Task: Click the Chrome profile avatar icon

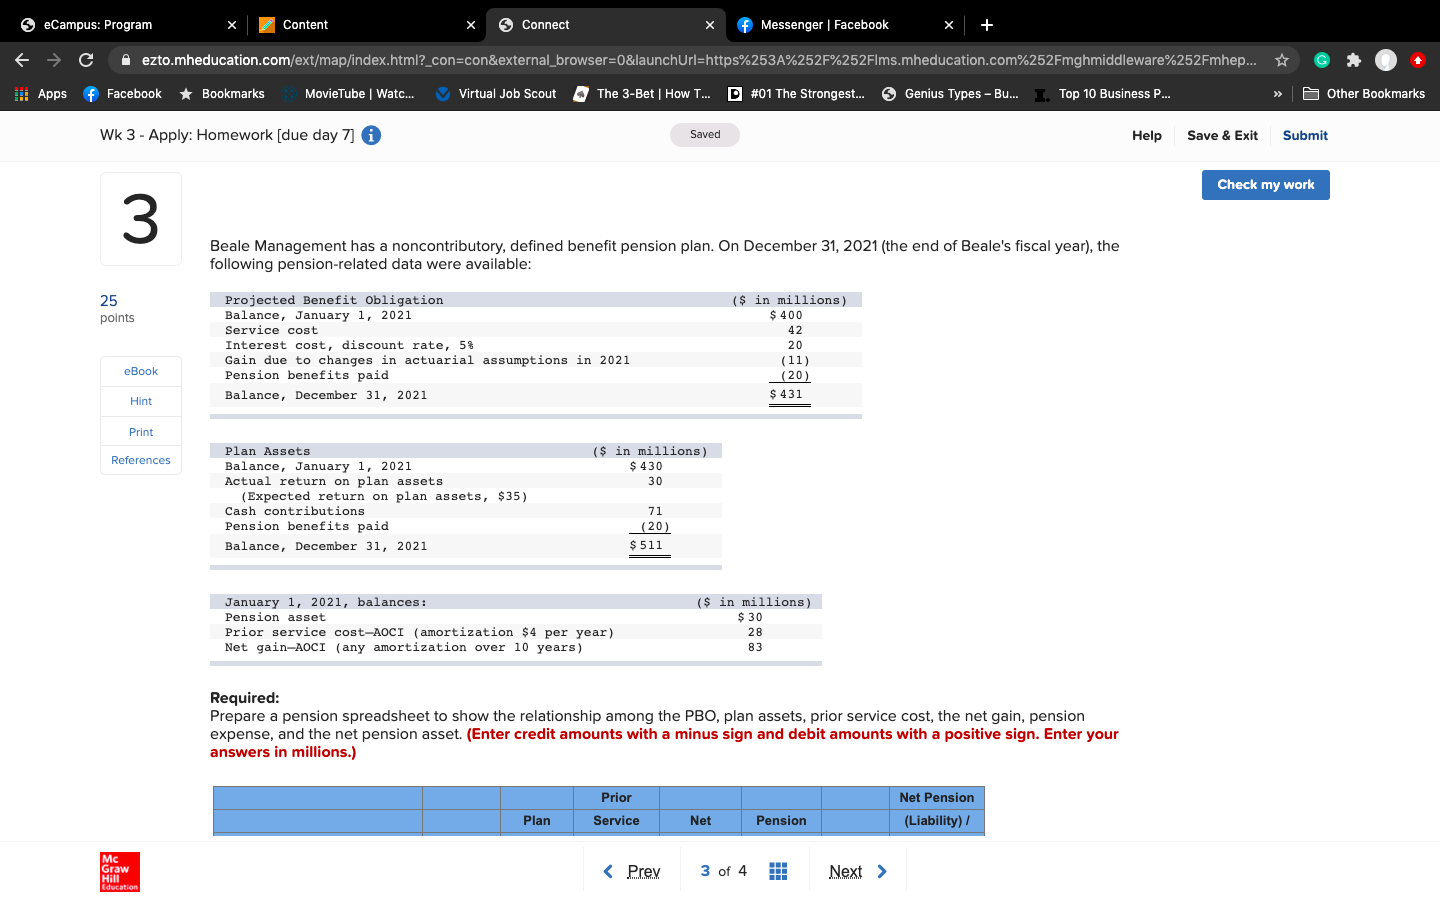Action: 1386,60
